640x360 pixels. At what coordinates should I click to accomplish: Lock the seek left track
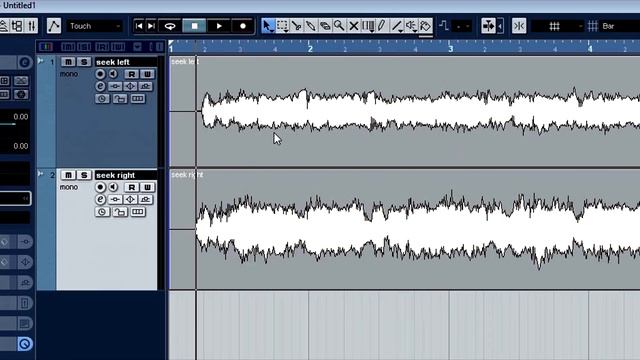click(x=120, y=98)
